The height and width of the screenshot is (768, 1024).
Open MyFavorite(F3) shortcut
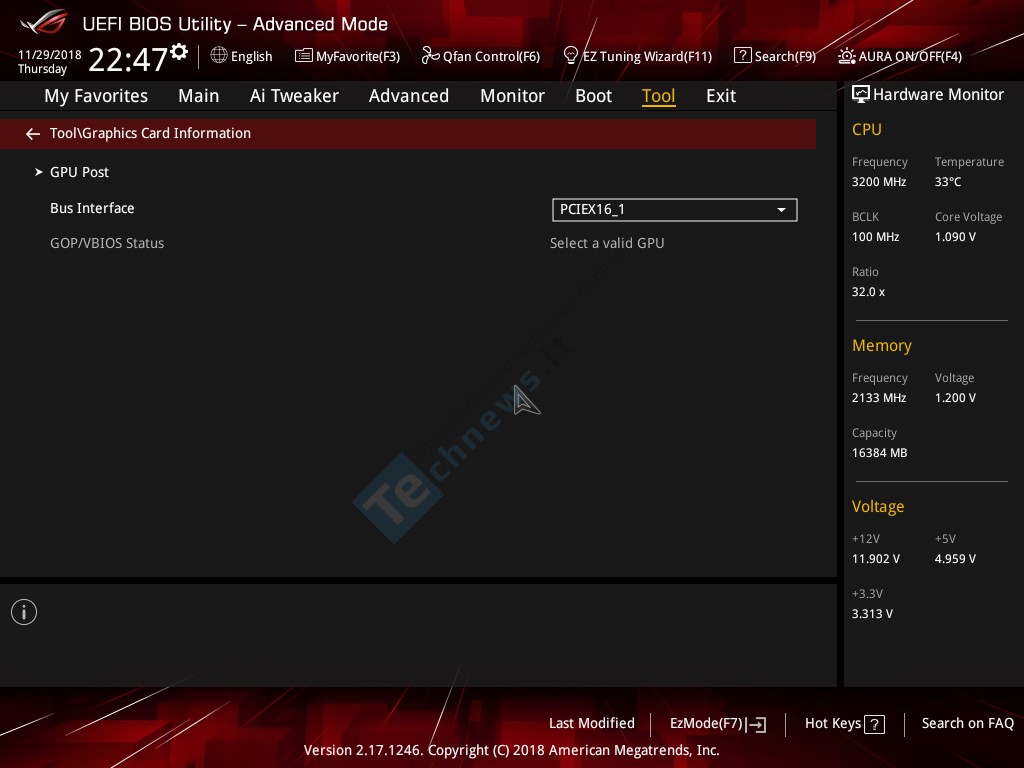click(347, 56)
